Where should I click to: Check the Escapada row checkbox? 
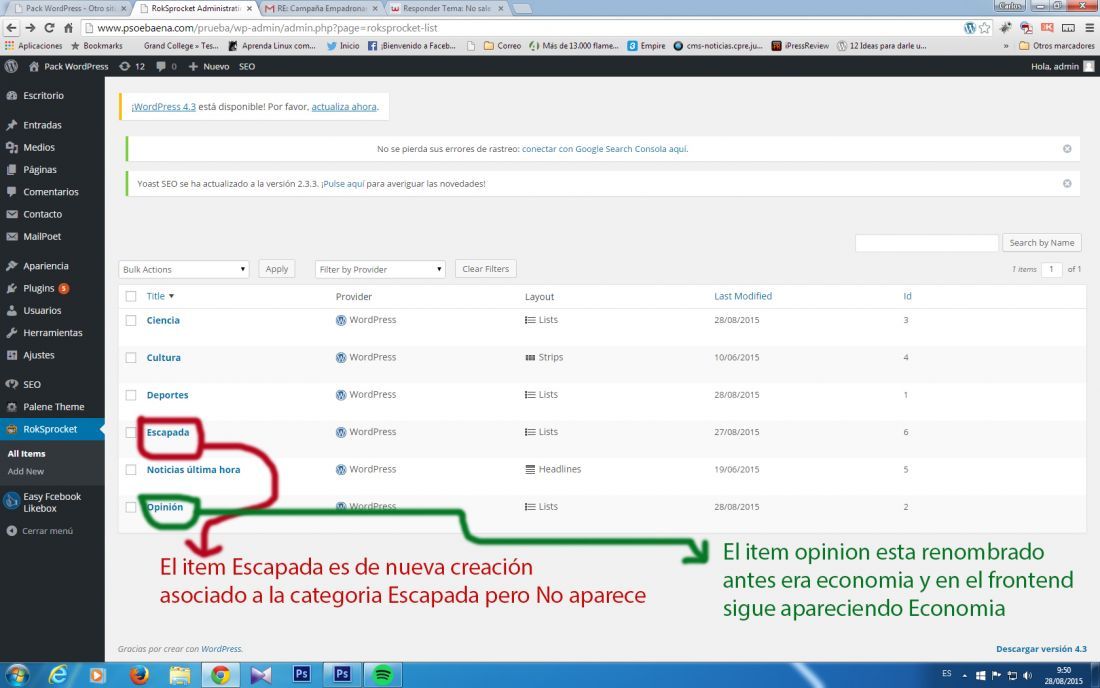(x=131, y=432)
